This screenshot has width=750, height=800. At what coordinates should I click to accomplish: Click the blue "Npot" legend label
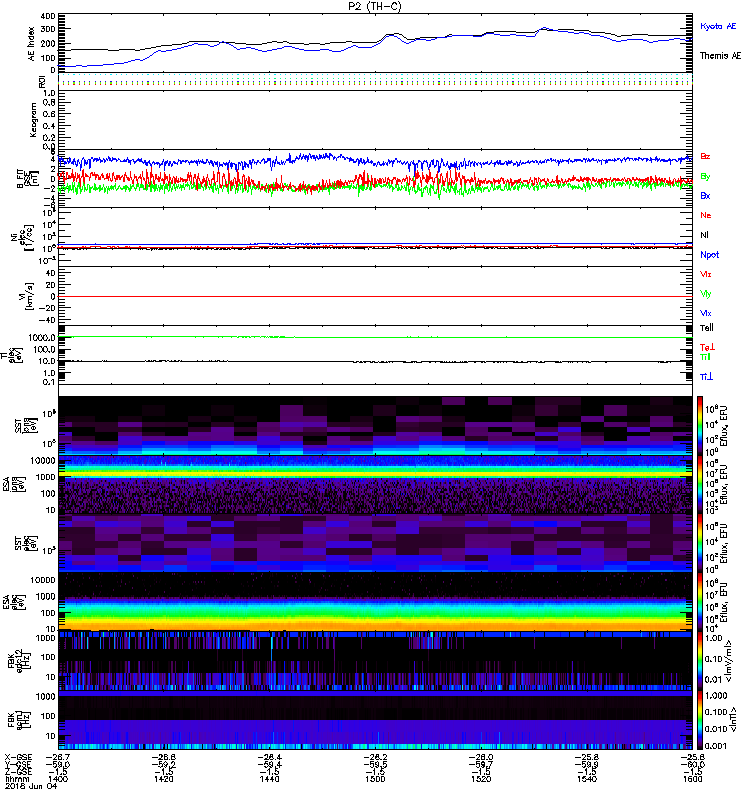click(709, 255)
